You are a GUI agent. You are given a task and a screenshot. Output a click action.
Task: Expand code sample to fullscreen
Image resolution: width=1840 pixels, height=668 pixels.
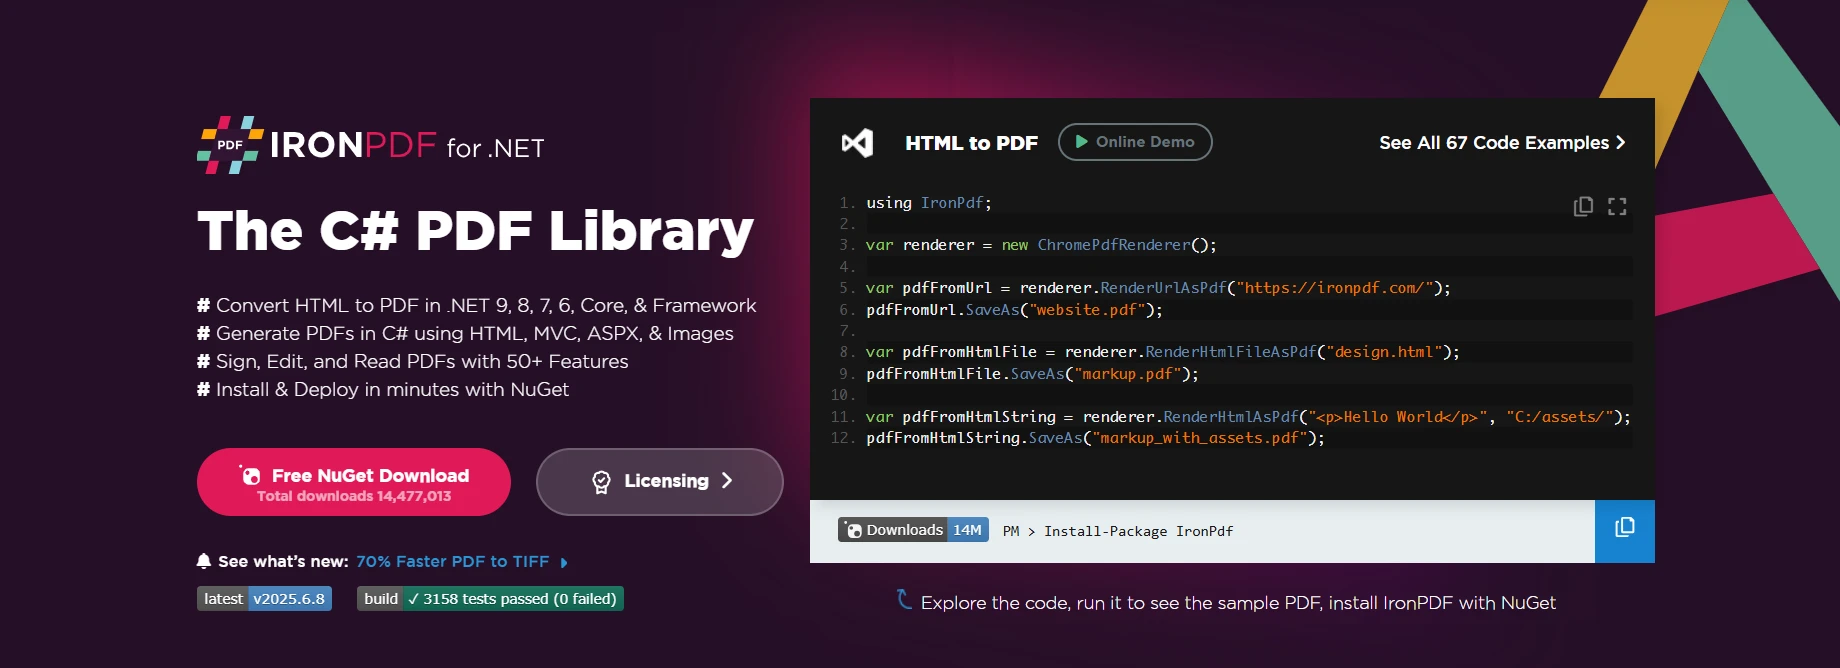coord(1617,206)
